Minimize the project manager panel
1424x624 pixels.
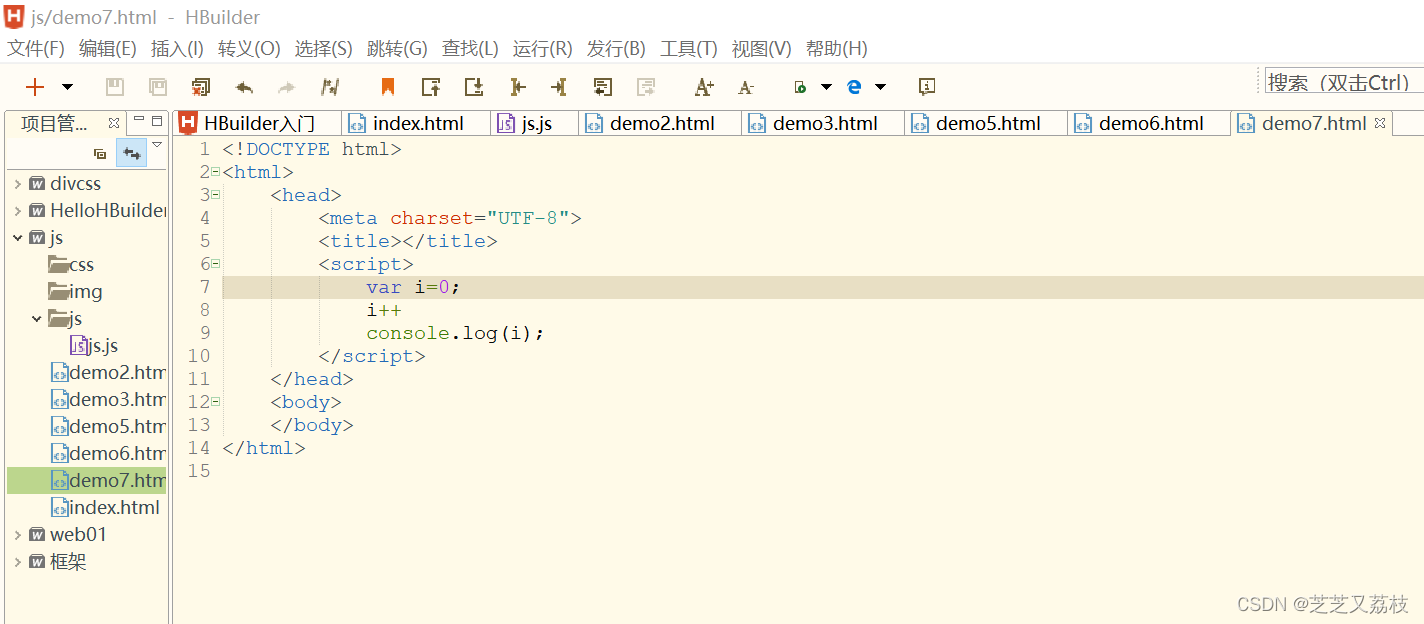point(139,120)
